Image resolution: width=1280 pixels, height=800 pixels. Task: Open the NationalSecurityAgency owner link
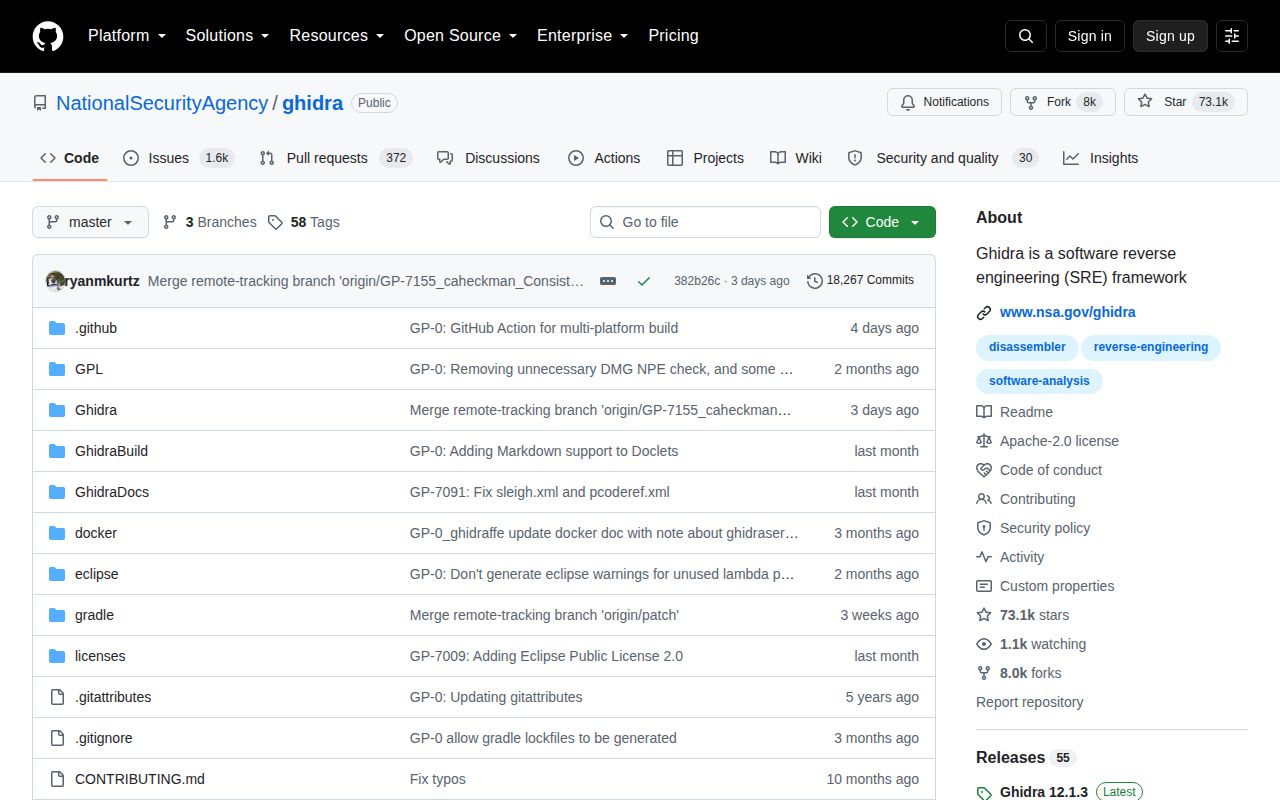(162, 103)
